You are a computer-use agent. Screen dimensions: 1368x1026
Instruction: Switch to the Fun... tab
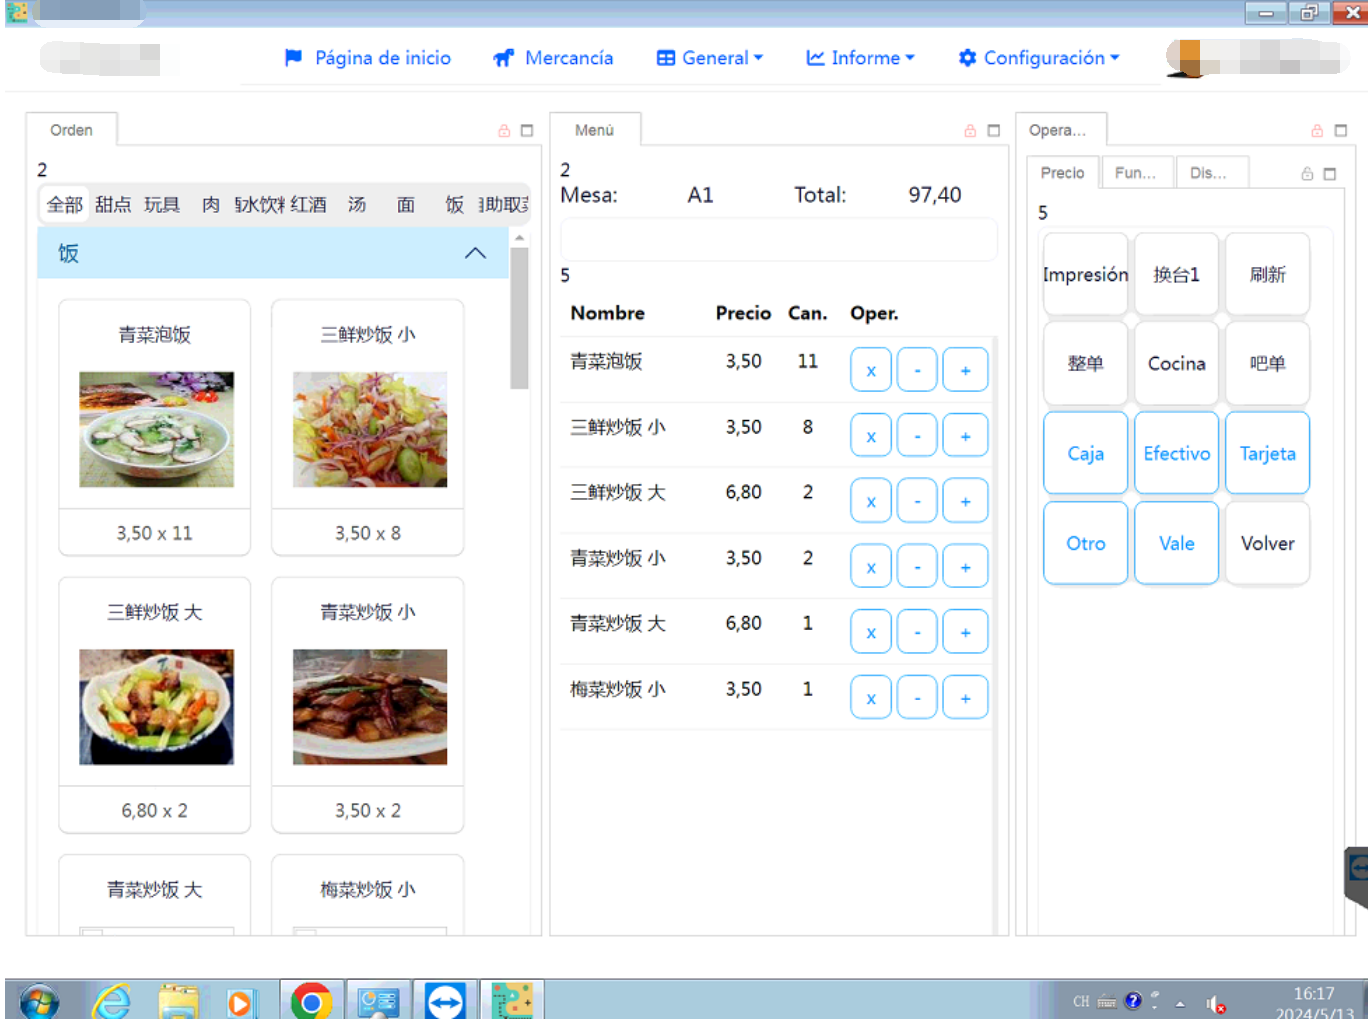(1136, 173)
